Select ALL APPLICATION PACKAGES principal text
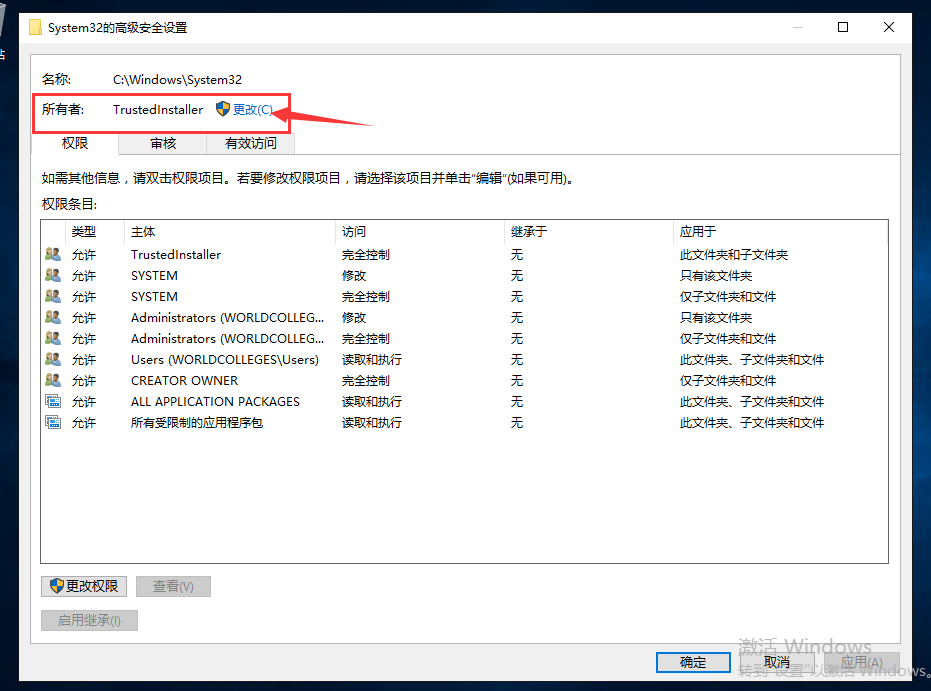The height and width of the screenshot is (691, 931). [x=215, y=402]
